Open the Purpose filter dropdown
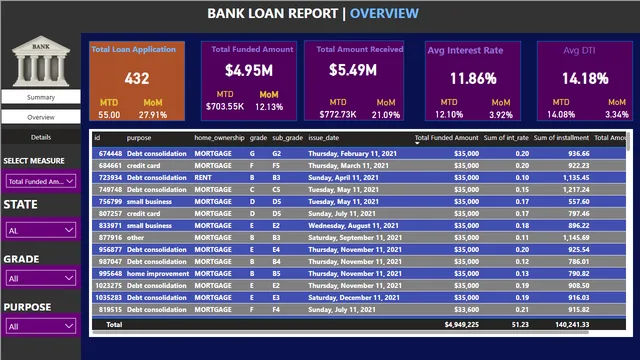Screen dimensions: 640x360 (41, 326)
